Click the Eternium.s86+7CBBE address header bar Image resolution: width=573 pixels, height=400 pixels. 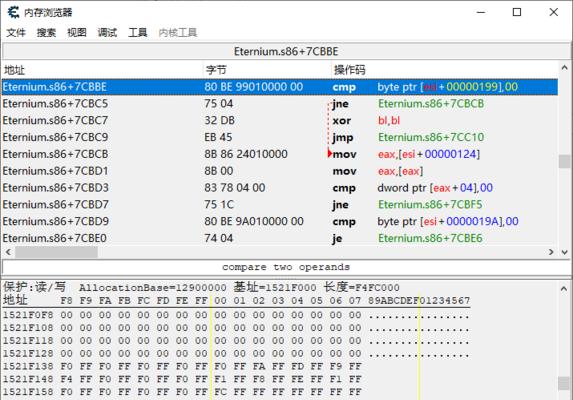pyautogui.click(x=286, y=52)
